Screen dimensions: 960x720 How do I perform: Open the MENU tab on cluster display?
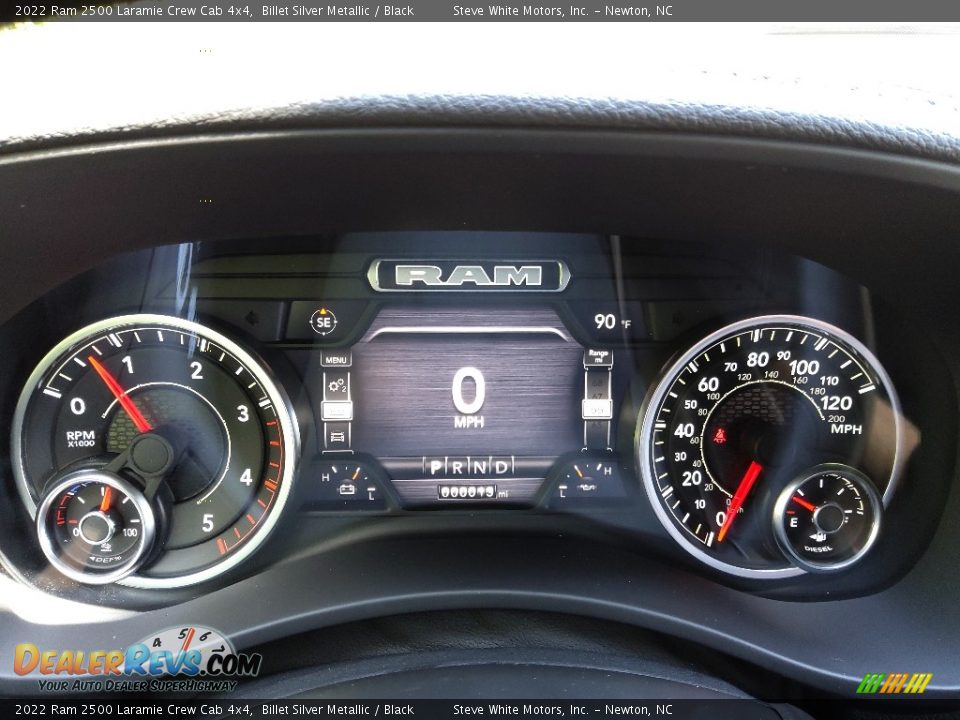[x=336, y=359]
